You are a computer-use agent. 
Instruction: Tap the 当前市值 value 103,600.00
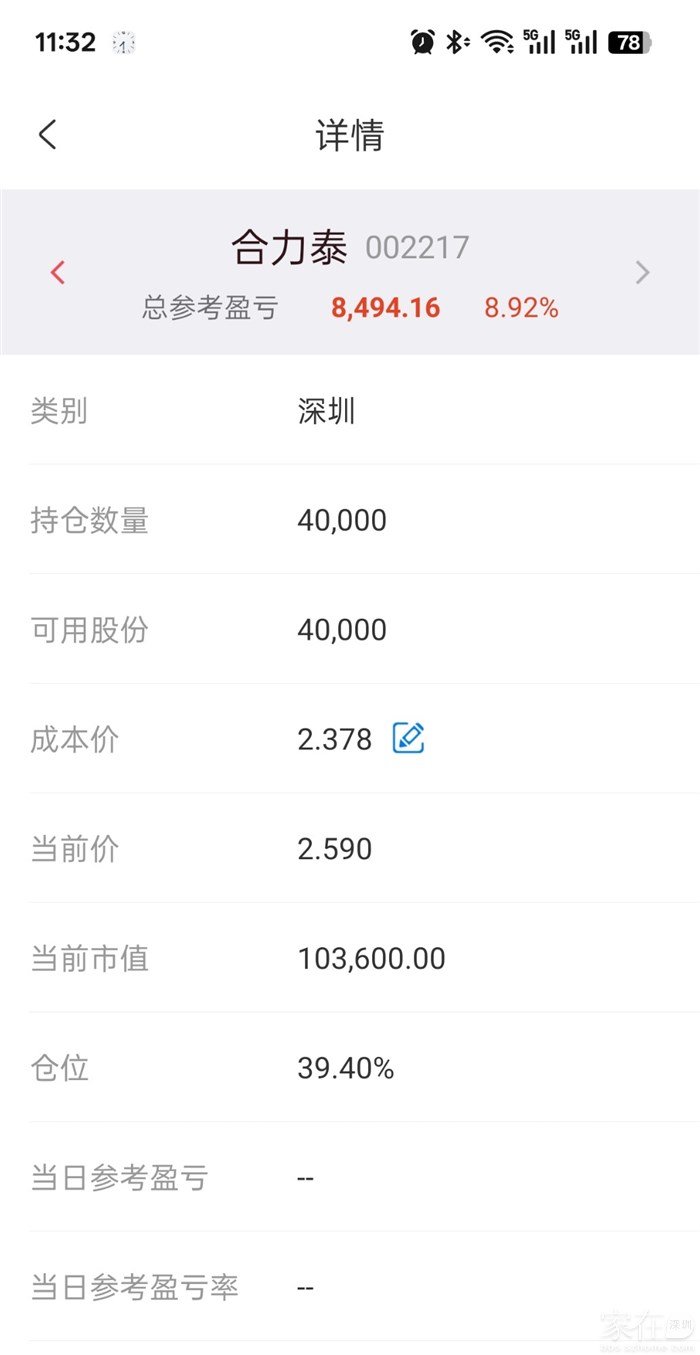(371, 959)
